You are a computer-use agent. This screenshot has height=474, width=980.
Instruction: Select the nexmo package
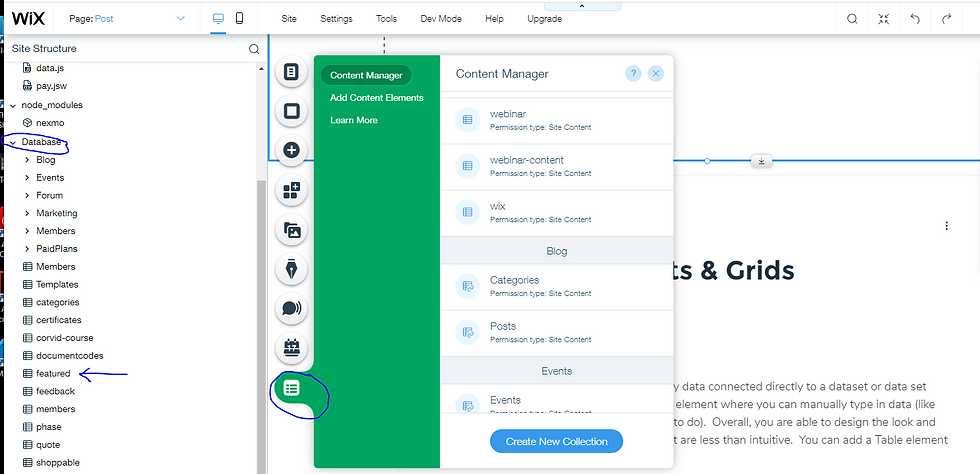point(49,123)
